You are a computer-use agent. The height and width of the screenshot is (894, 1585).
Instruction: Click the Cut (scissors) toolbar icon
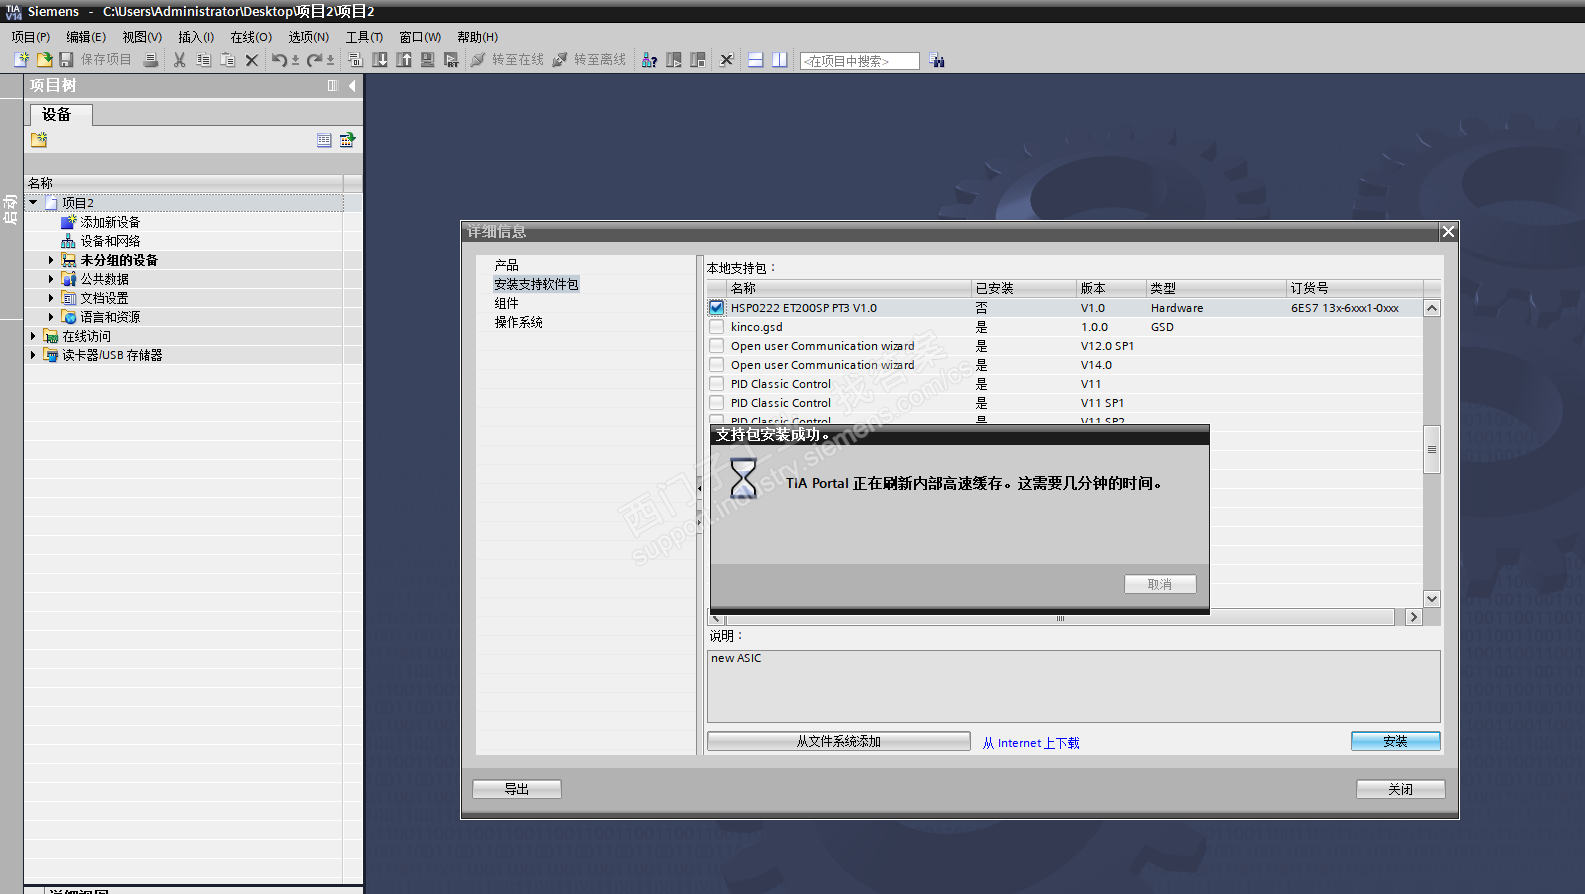(180, 60)
